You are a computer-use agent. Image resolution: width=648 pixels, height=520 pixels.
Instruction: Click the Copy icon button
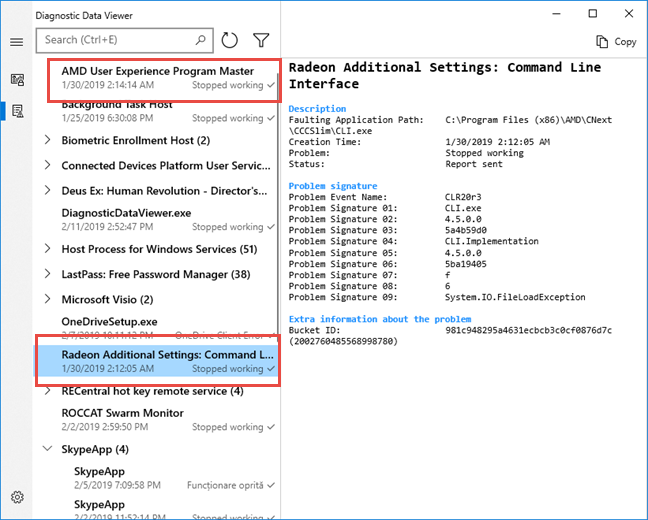coord(616,42)
